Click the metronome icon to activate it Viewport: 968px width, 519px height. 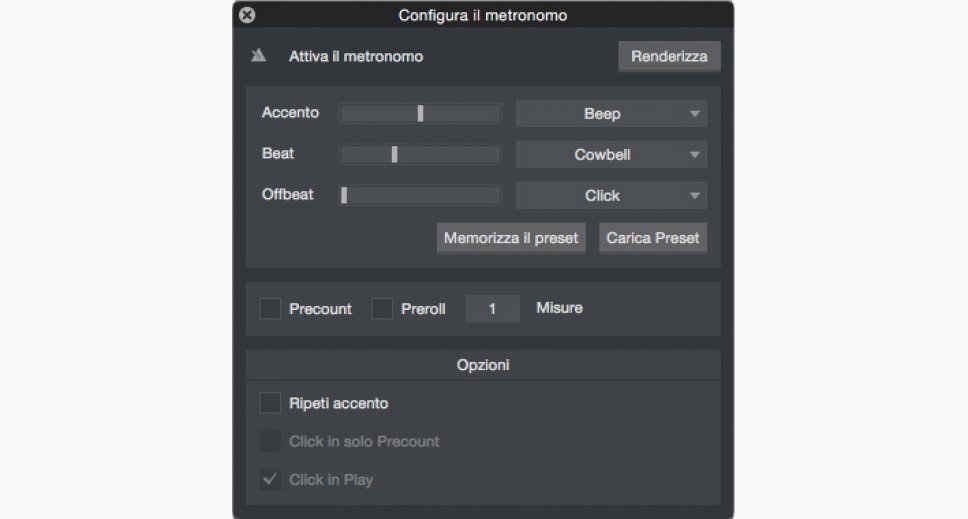258,56
